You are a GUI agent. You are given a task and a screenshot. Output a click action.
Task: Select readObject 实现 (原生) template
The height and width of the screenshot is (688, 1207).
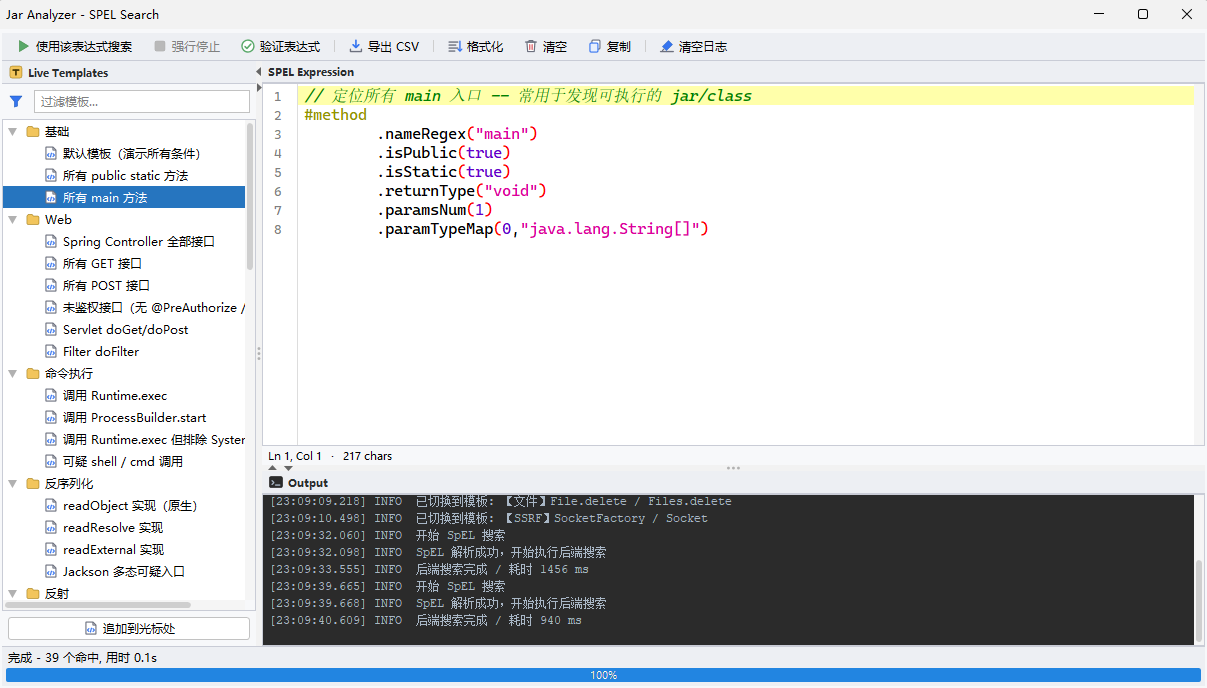130,505
